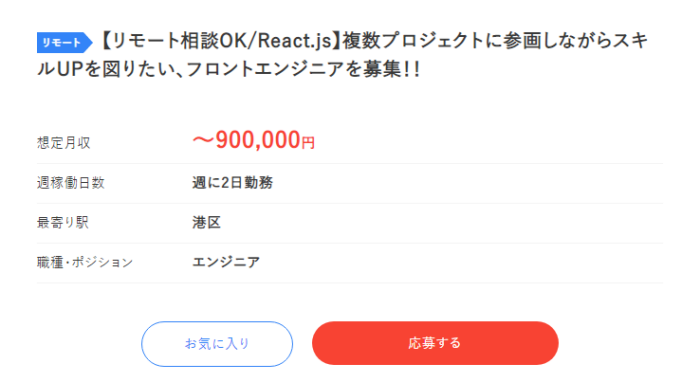
Task: Click the blue リモート badge
Action: 64,43
